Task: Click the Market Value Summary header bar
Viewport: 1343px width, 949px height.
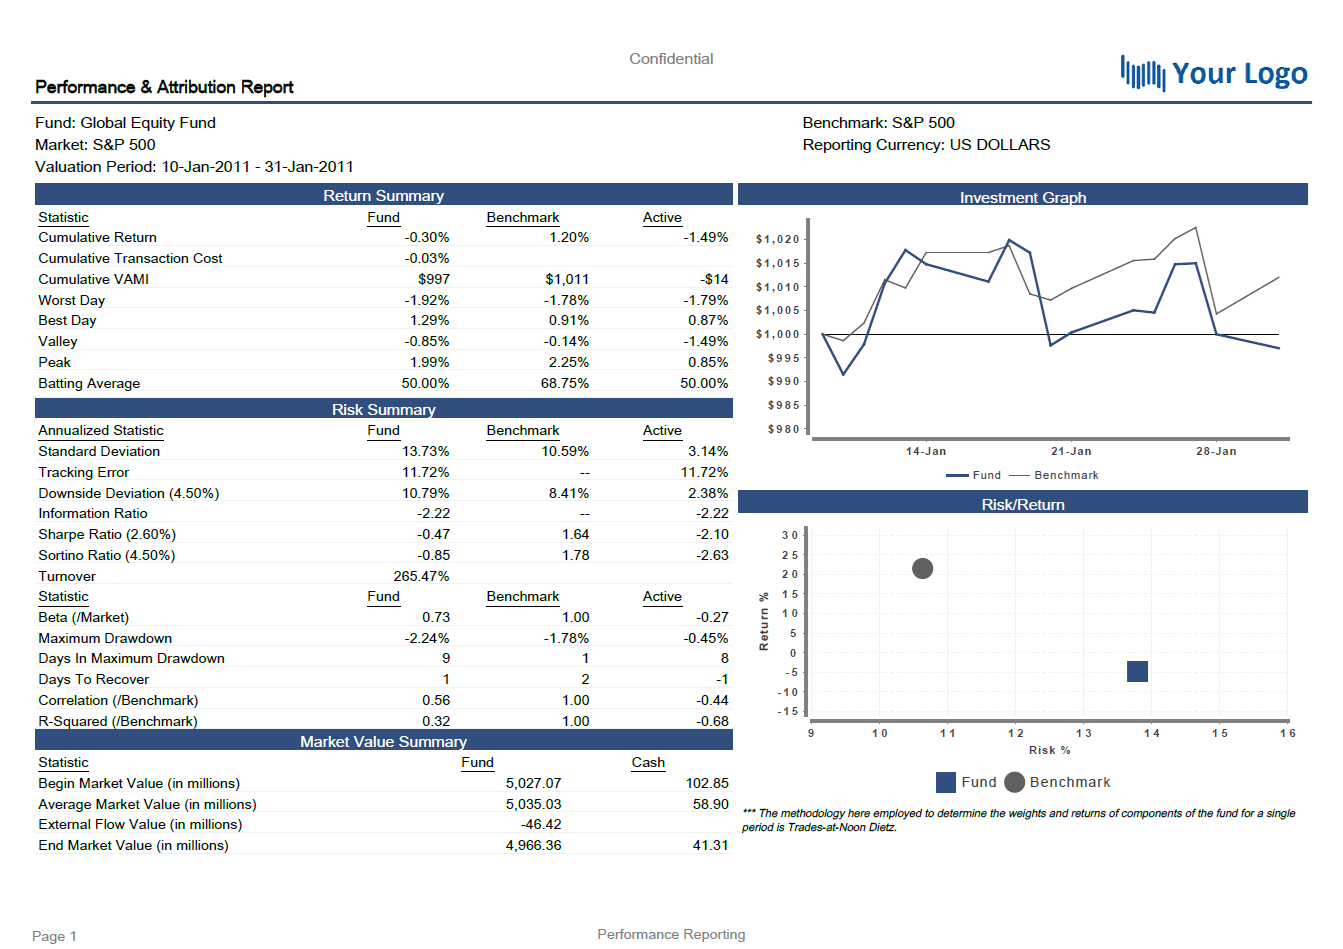Action: (x=384, y=741)
